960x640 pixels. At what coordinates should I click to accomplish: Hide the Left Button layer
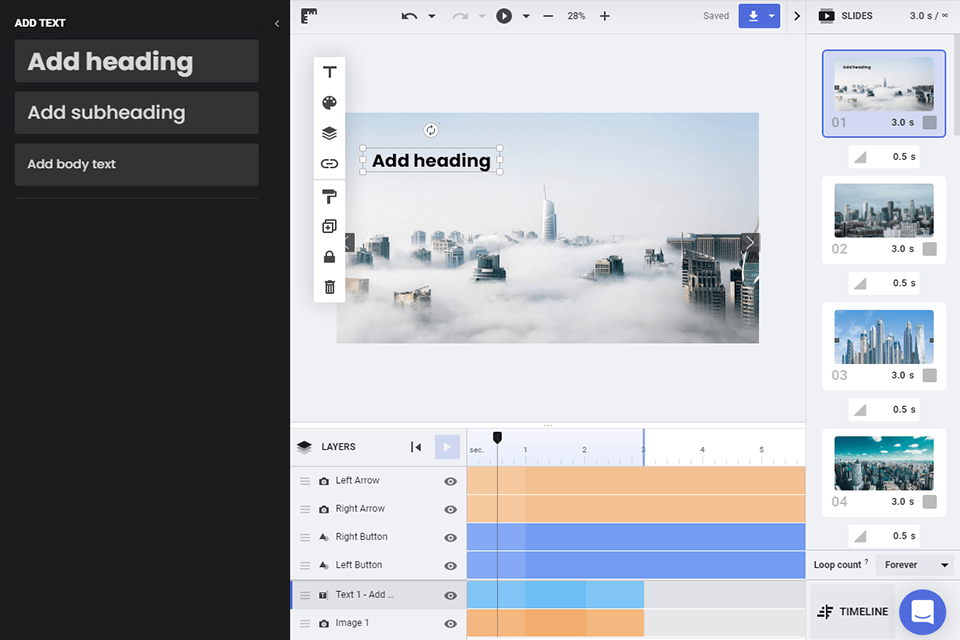click(451, 566)
